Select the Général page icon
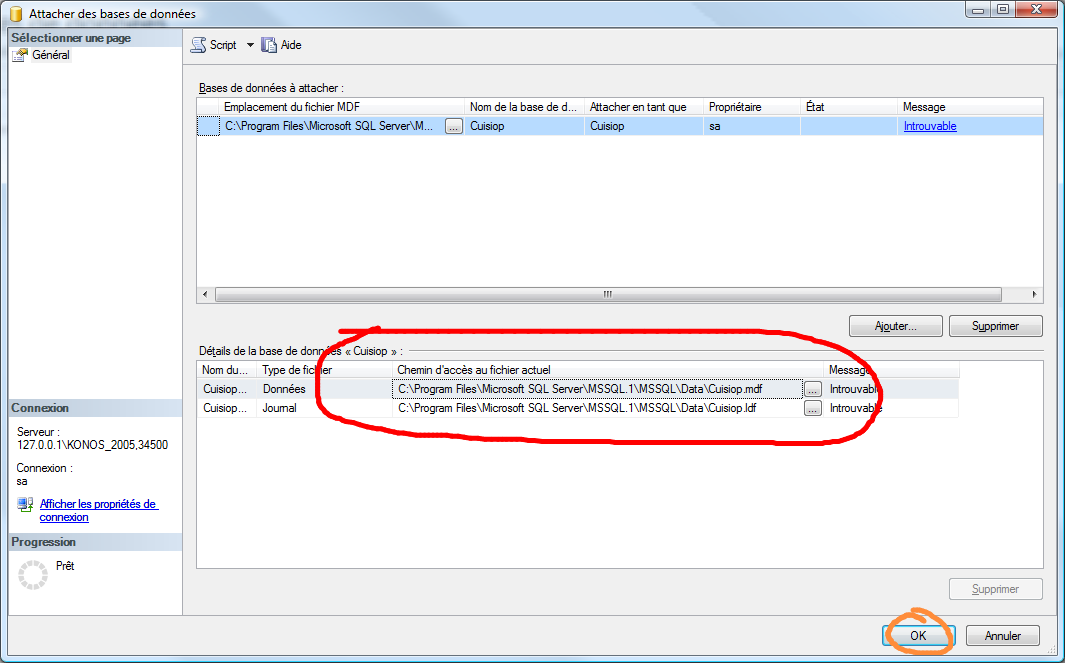Screen dimensions: 1065x663 click(21, 56)
